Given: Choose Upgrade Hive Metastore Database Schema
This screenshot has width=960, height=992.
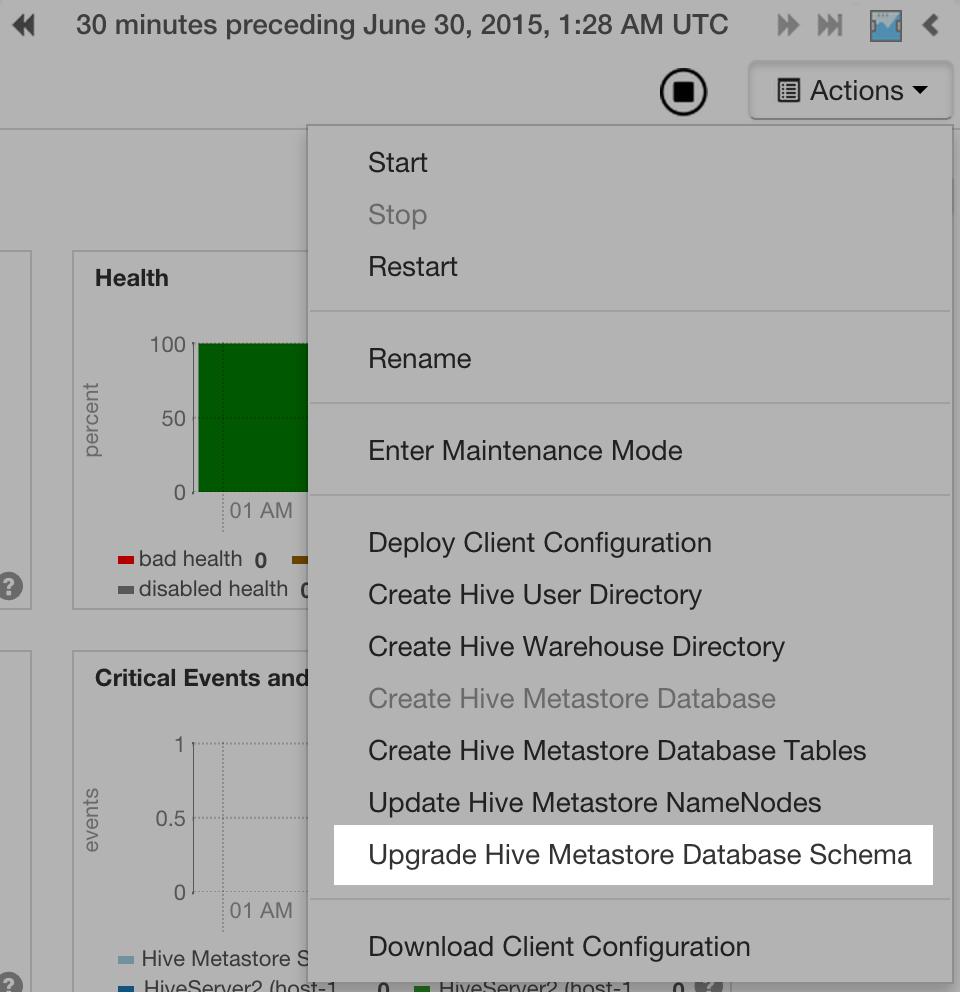Looking at the screenshot, I should pos(640,854).
